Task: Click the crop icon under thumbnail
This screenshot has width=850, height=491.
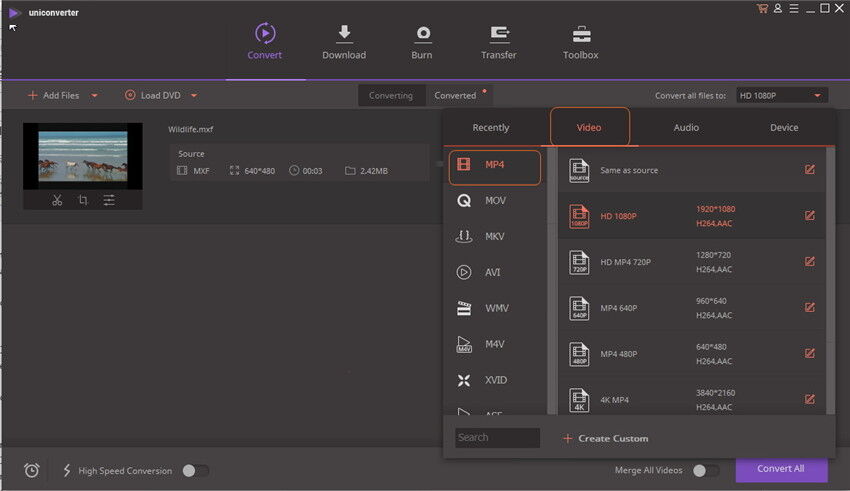Action: point(83,200)
